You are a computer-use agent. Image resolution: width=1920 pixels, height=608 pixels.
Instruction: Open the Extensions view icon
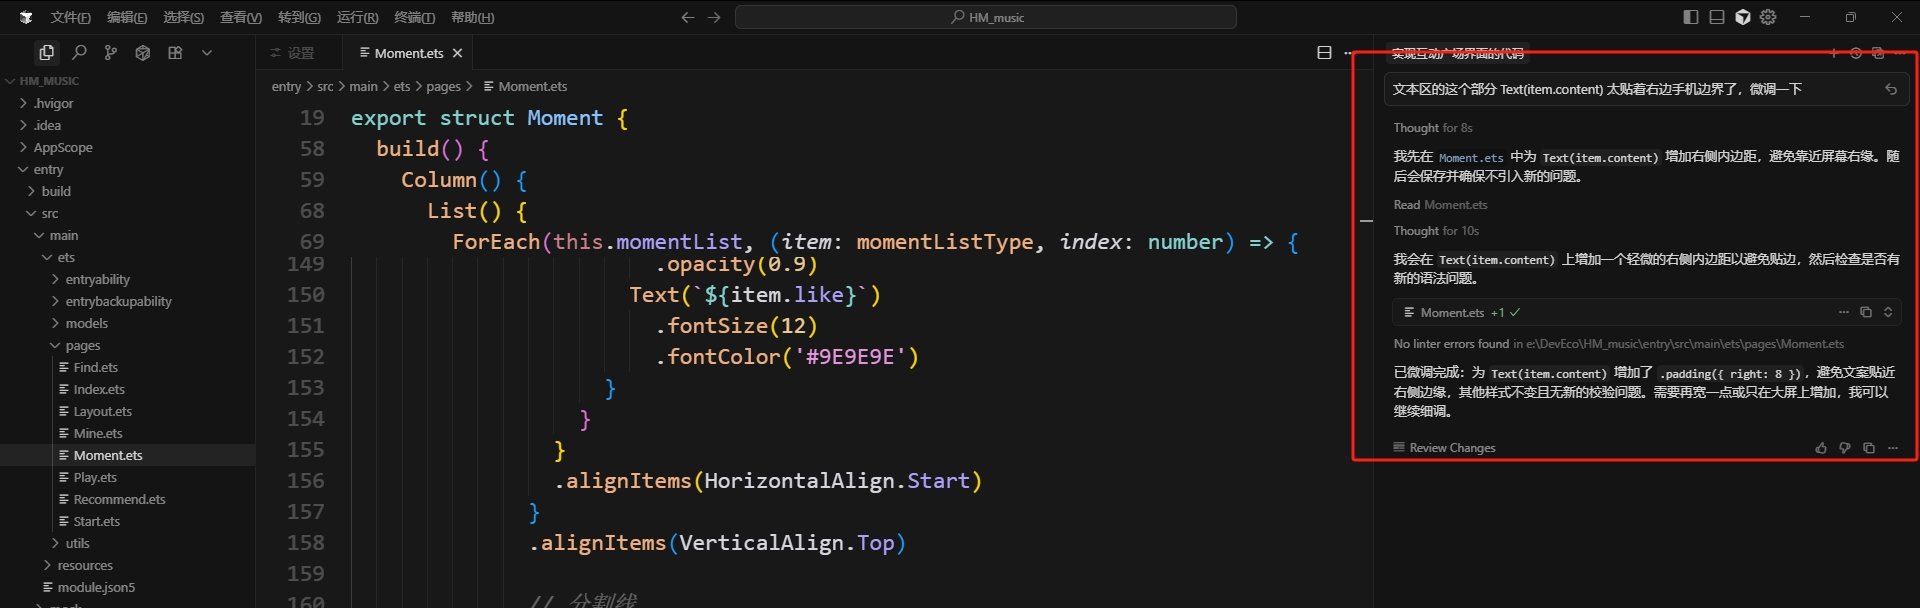[175, 53]
